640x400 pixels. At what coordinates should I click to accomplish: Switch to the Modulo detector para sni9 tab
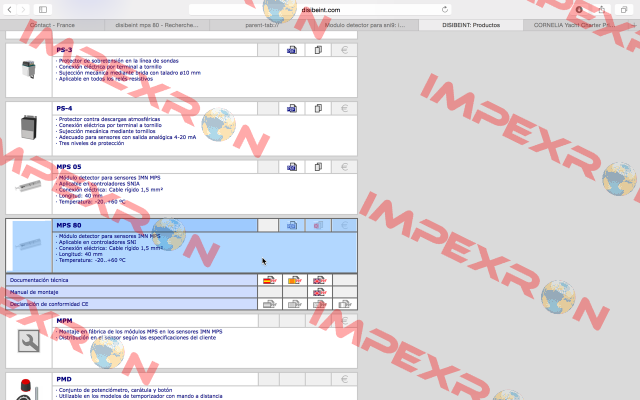click(366, 25)
